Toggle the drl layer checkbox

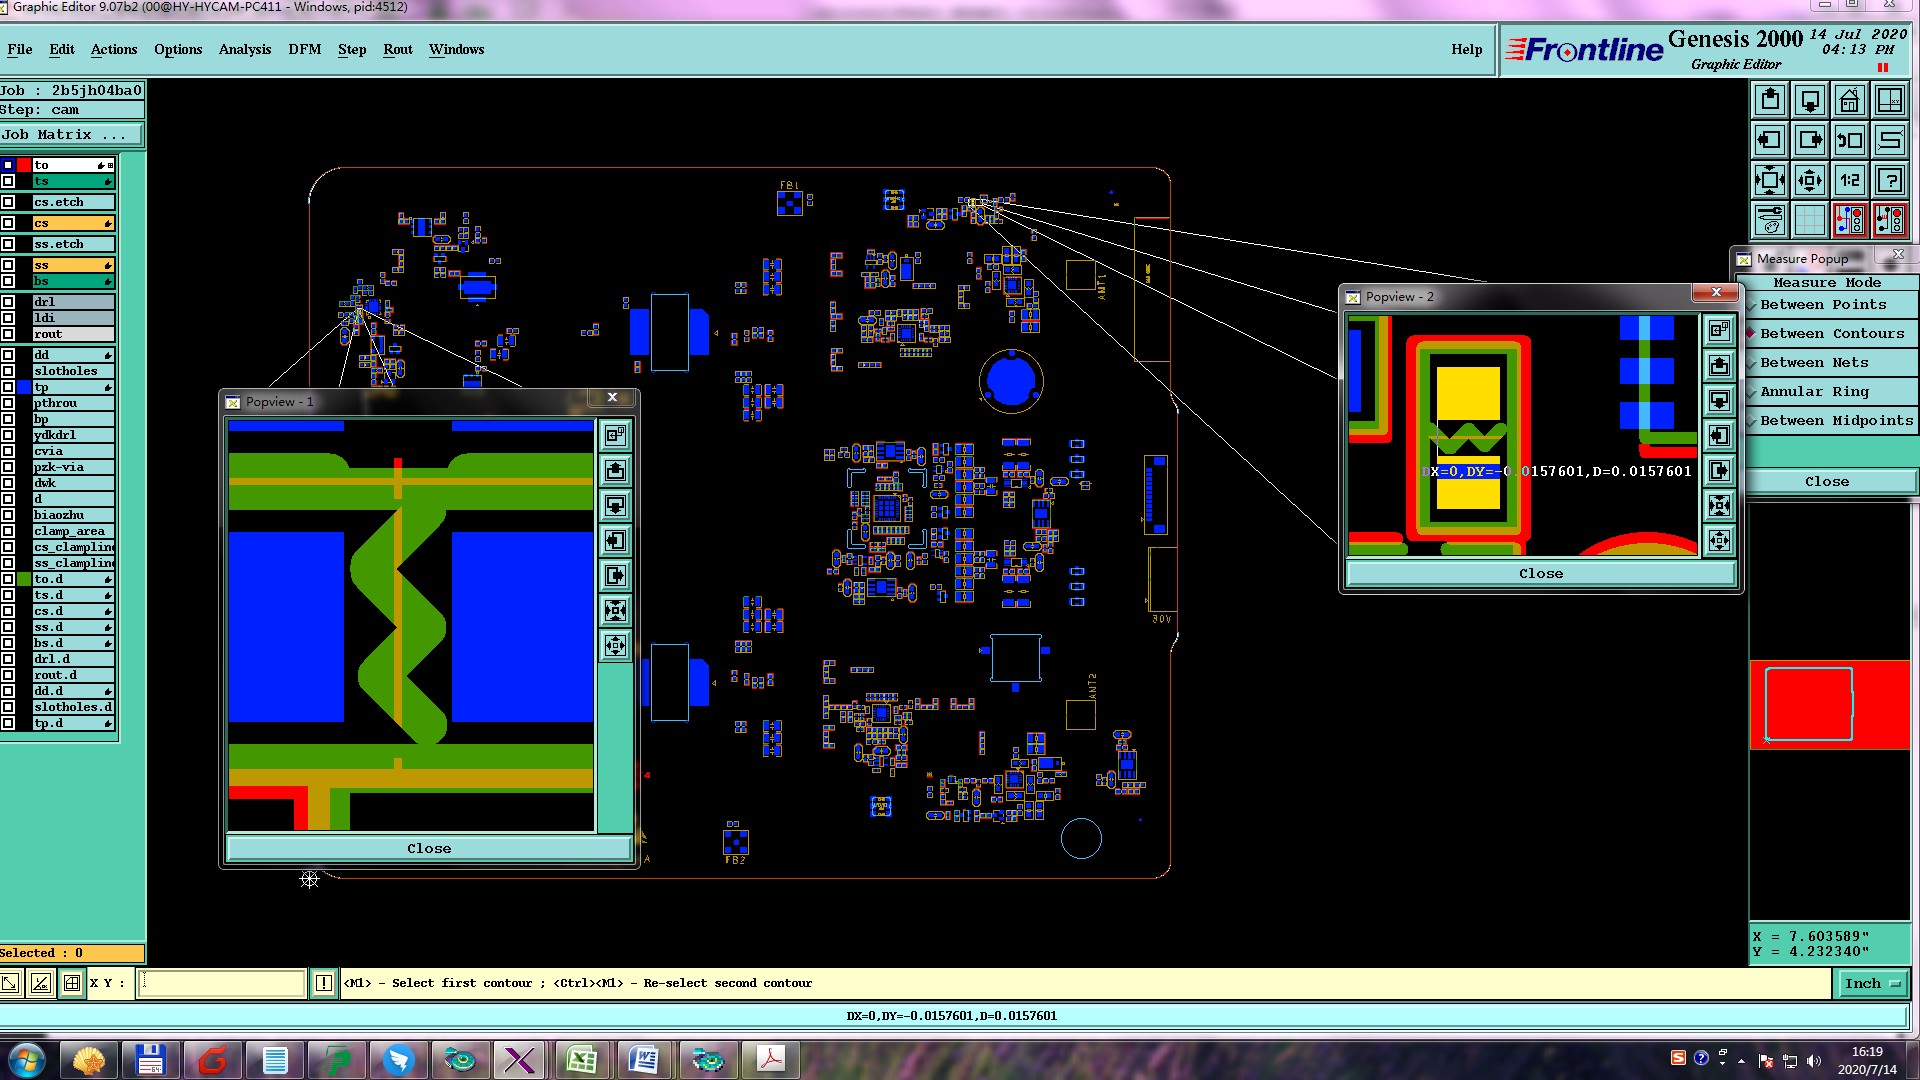(x=8, y=302)
